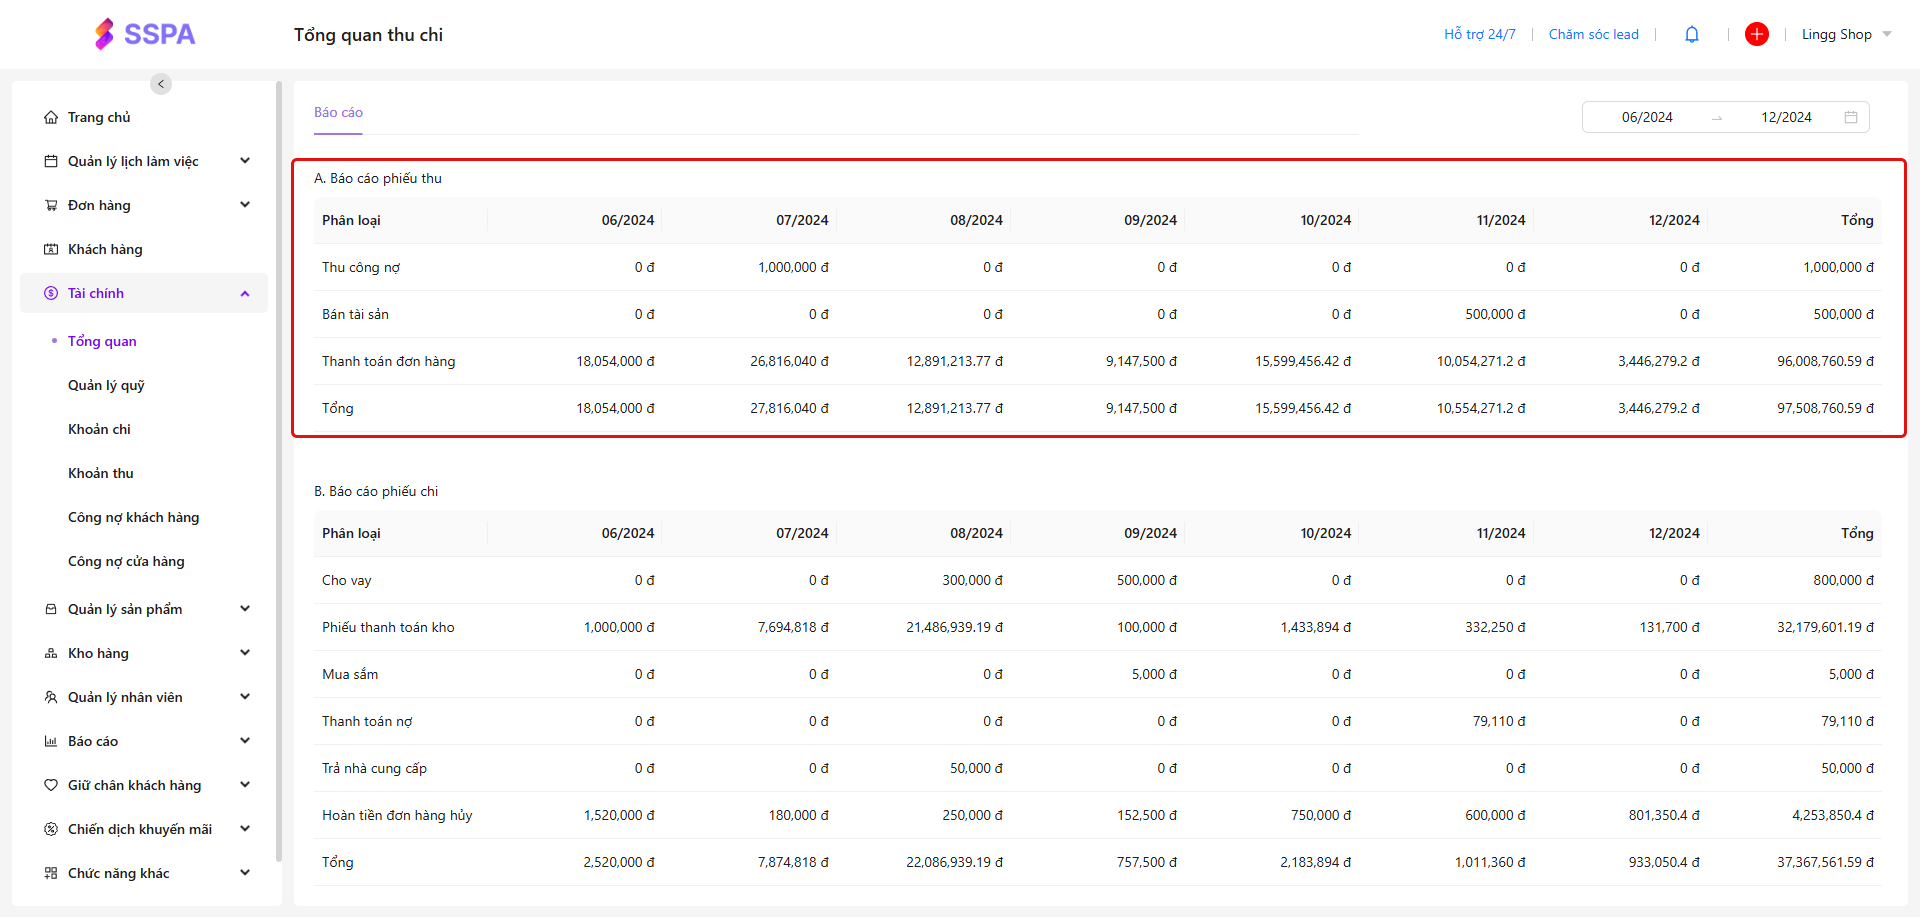This screenshot has width=1920, height=917.
Task: Click the Kho hàng warehouse icon
Action: click(x=51, y=653)
